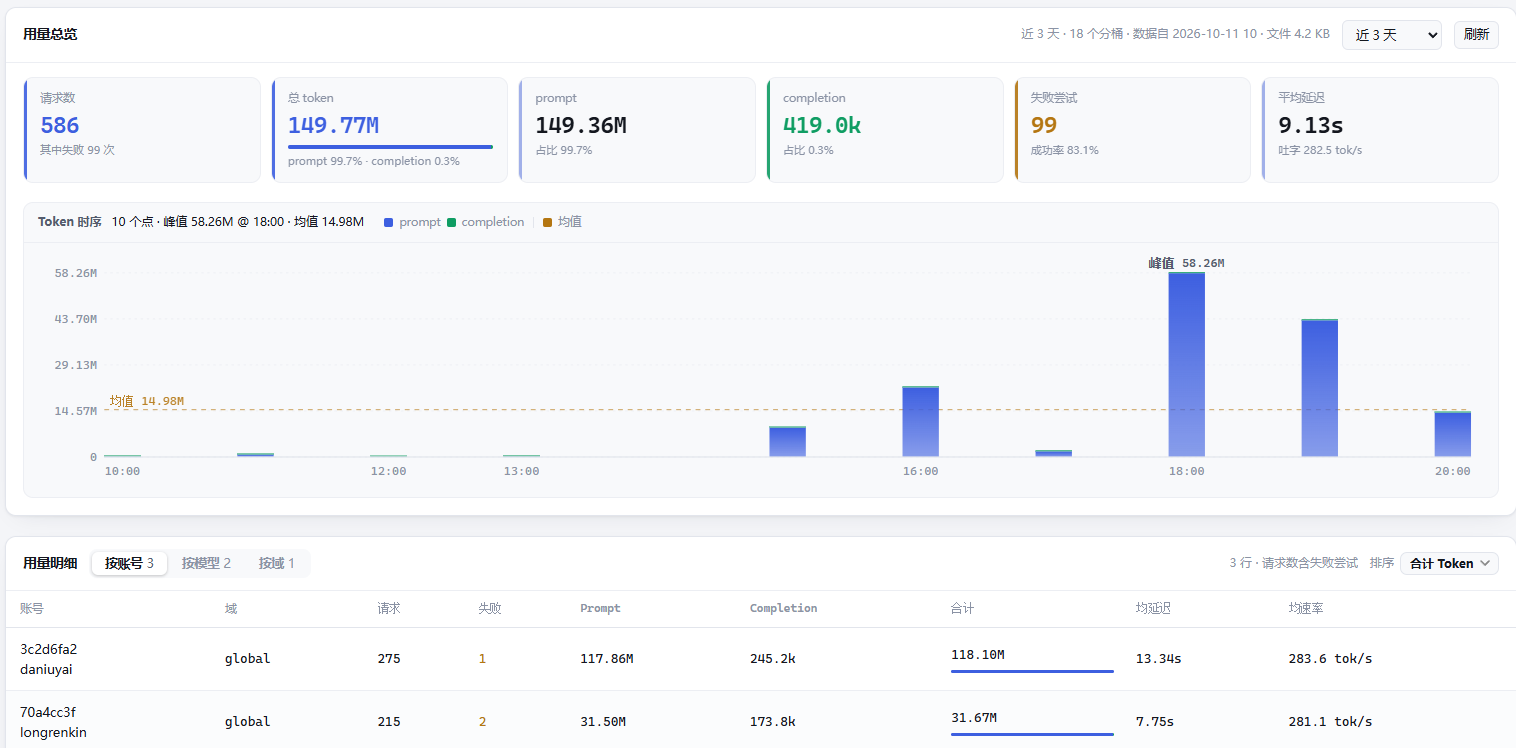Select the 13.34s latency cell
This screenshot has height=748, width=1516.
1159,659
